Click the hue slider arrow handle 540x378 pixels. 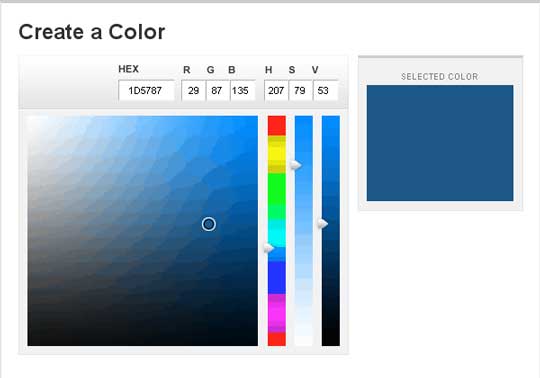coord(269,248)
